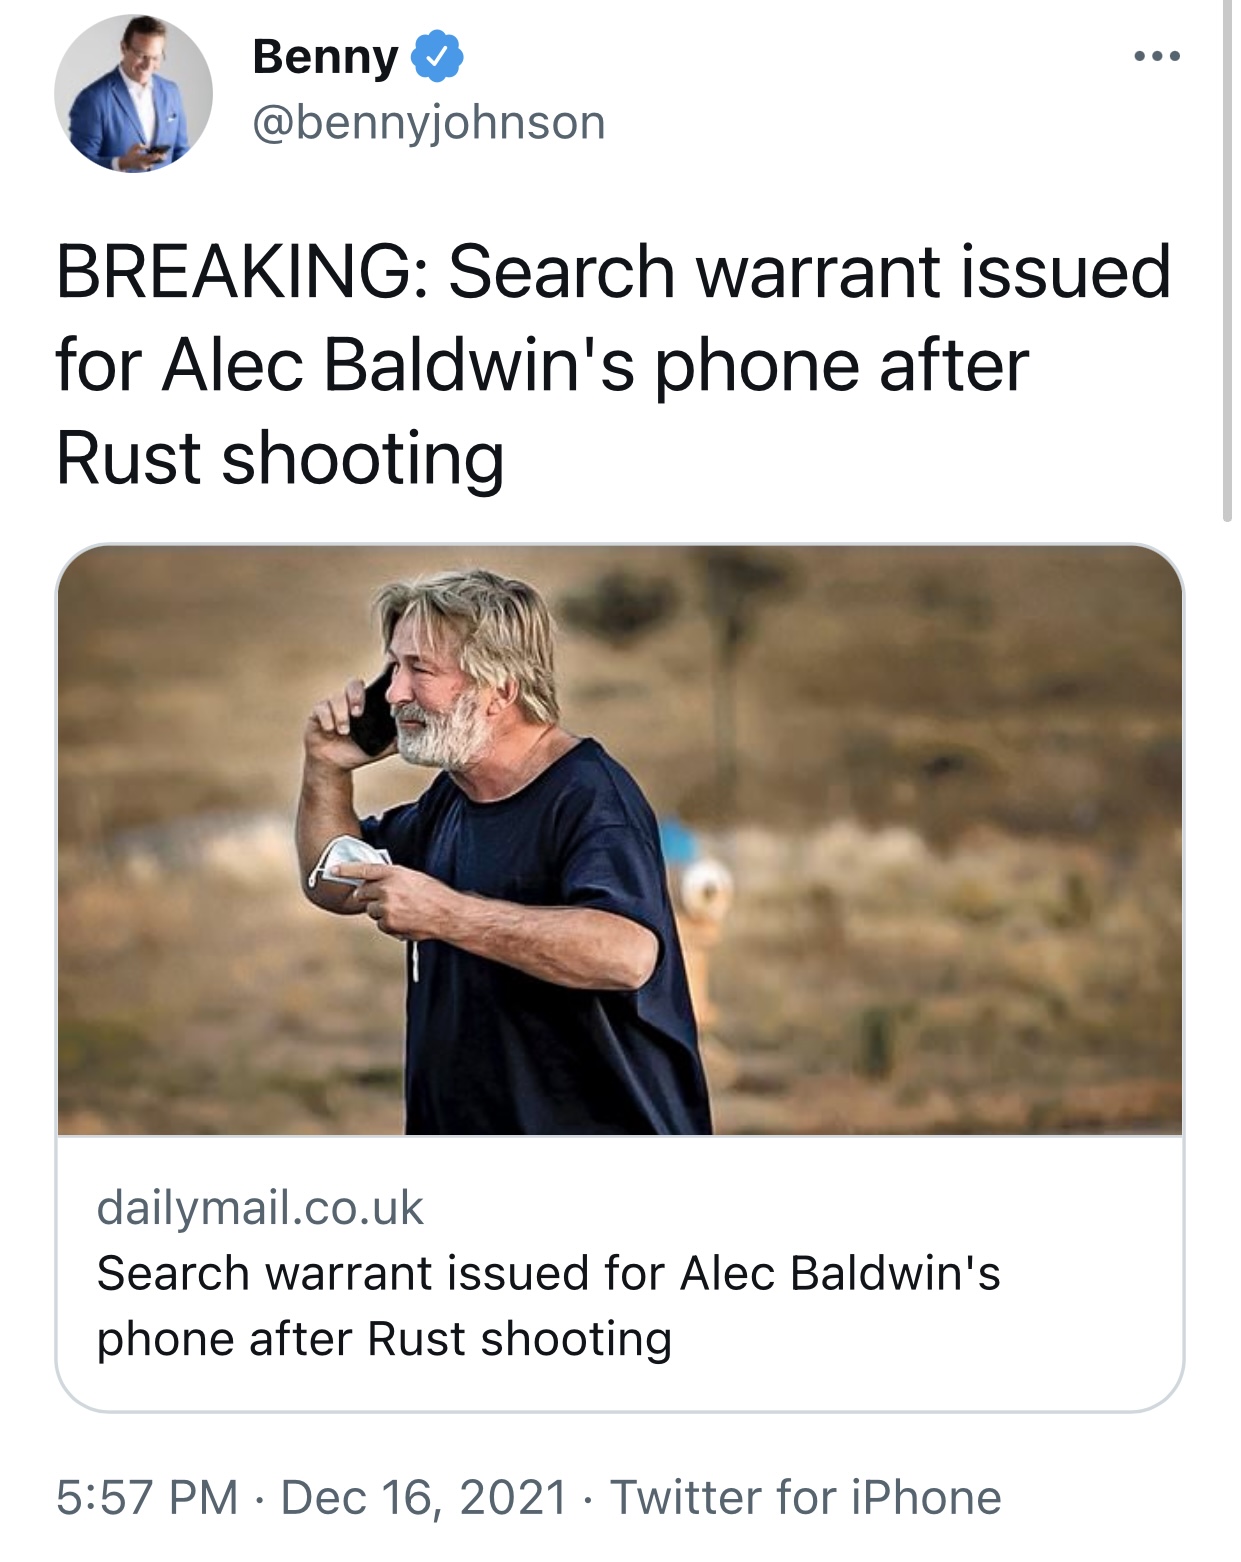The image size is (1241, 1562).
Task: Click the phone in the preview image
Action: click(372, 710)
